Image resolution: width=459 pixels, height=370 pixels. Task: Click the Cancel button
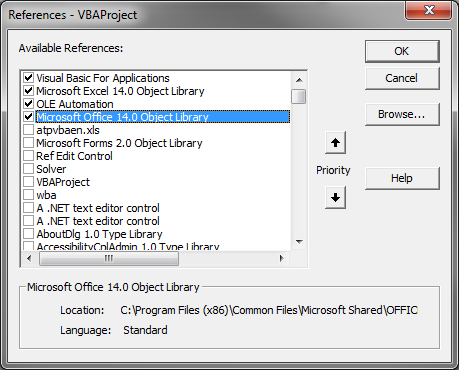[402, 78]
